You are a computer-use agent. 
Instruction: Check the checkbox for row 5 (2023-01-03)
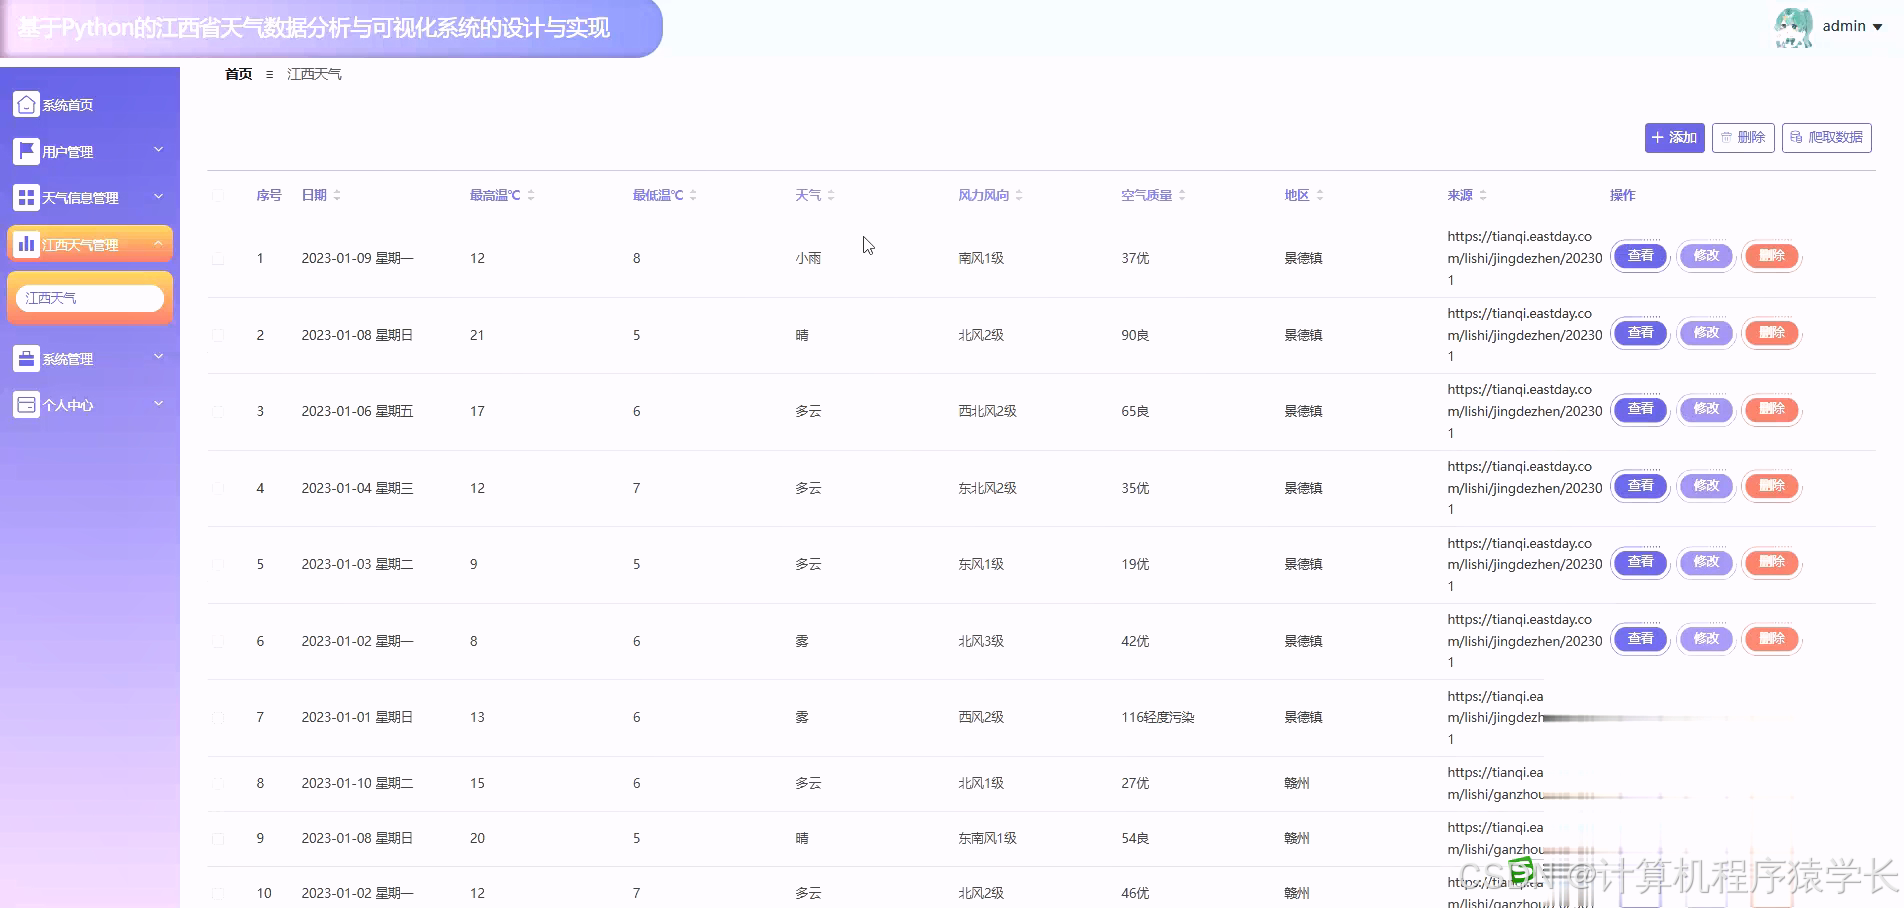(219, 564)
